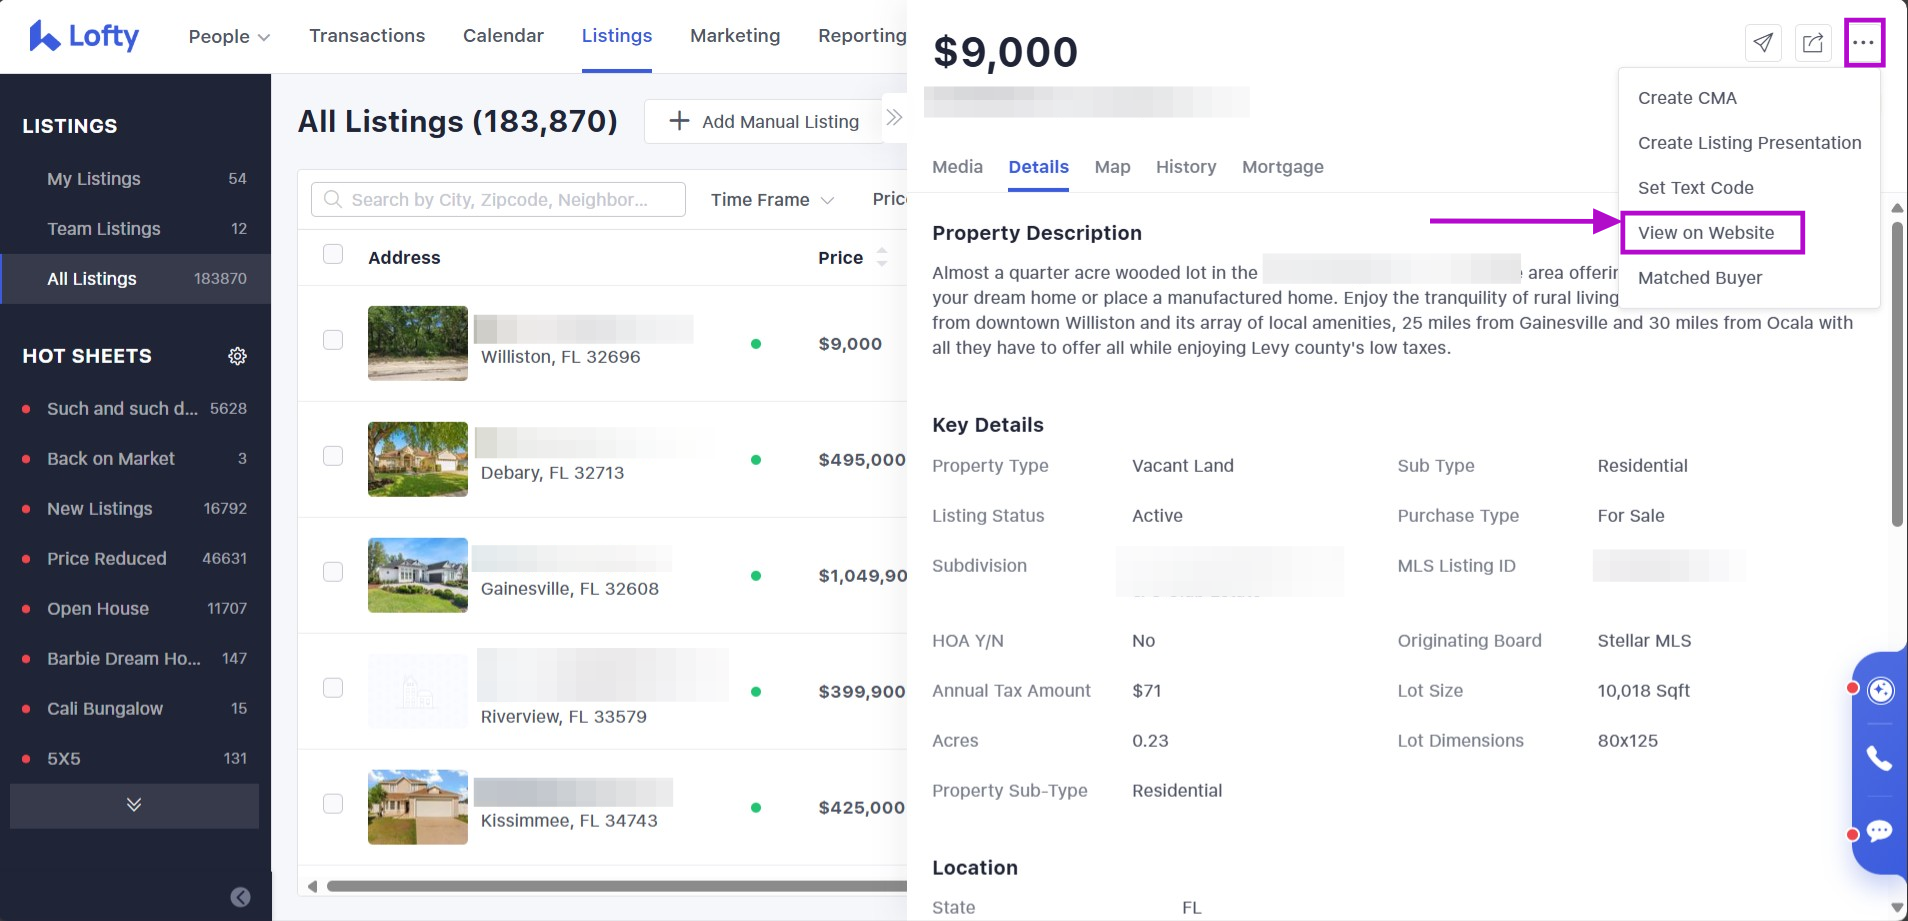Click the phone dialer icon

point(1879,759)
